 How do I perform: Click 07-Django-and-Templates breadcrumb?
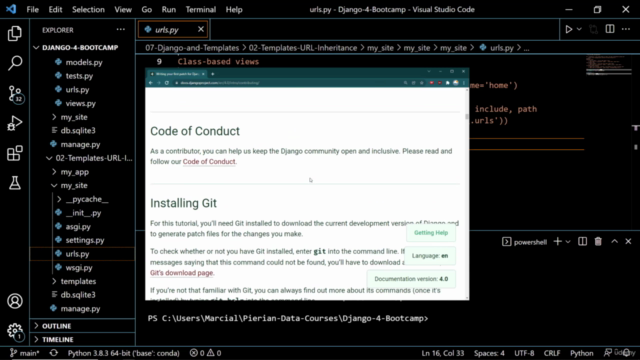(192, 48)
